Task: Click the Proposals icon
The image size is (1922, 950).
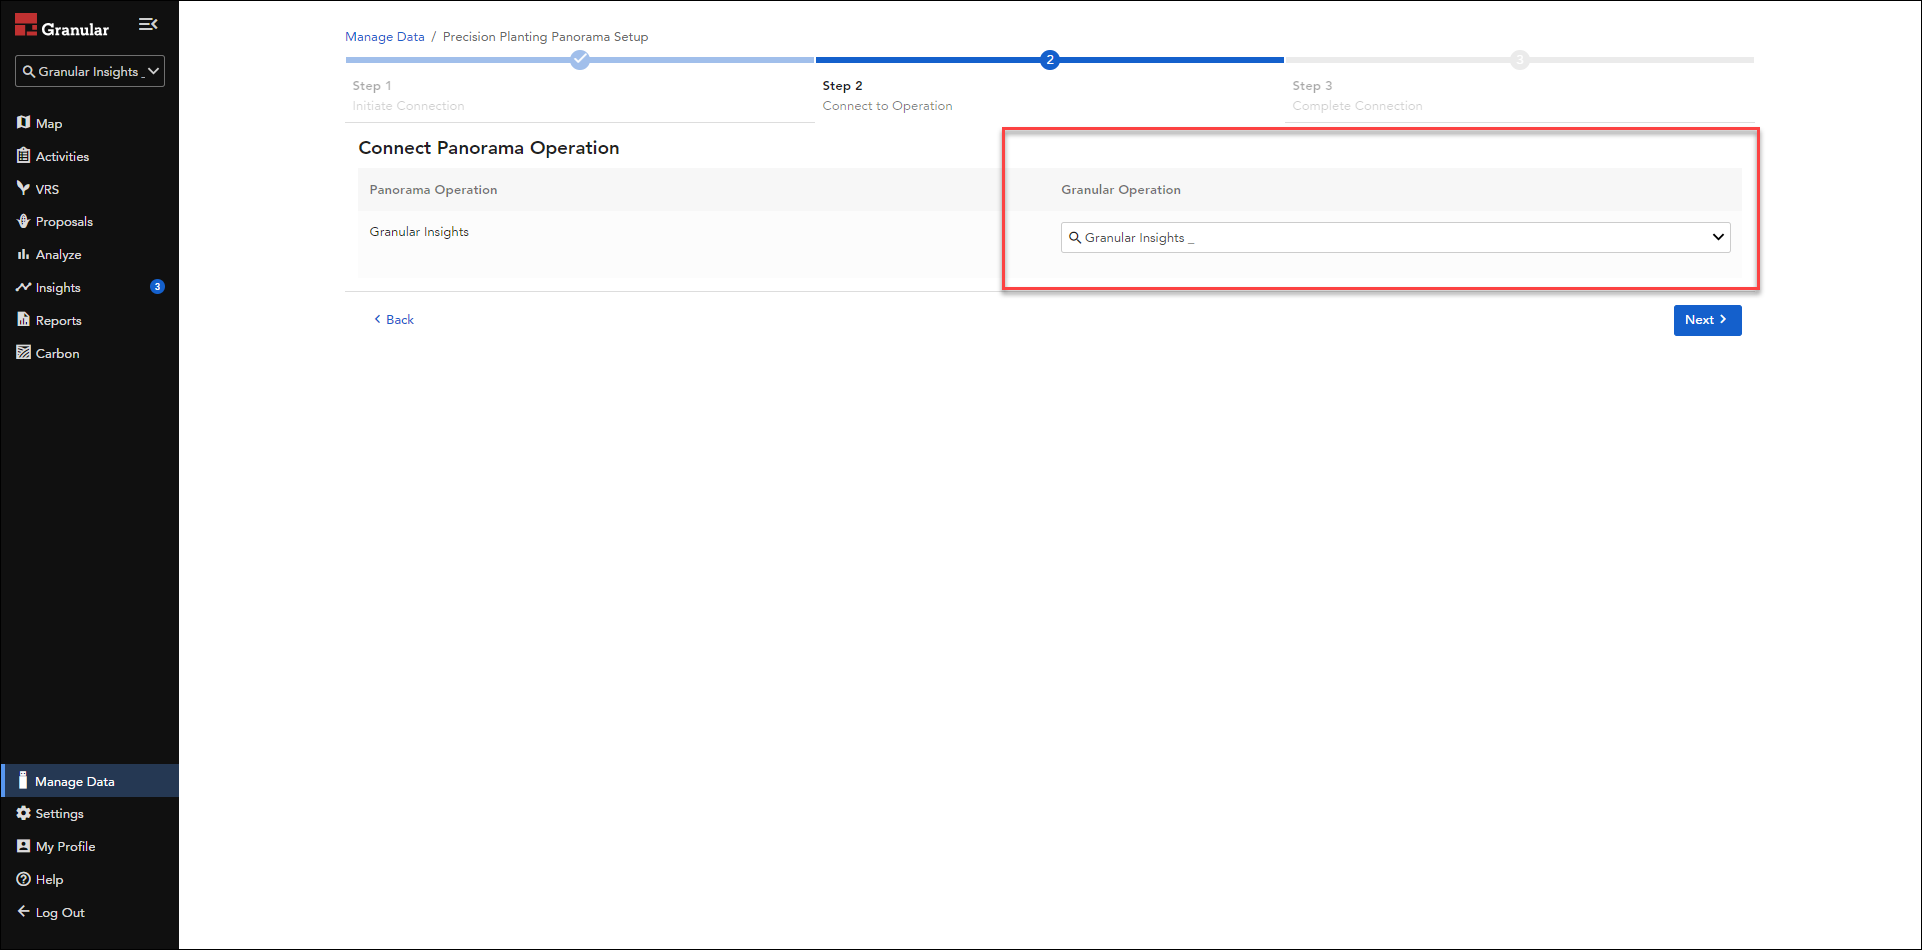Action: 23,221
